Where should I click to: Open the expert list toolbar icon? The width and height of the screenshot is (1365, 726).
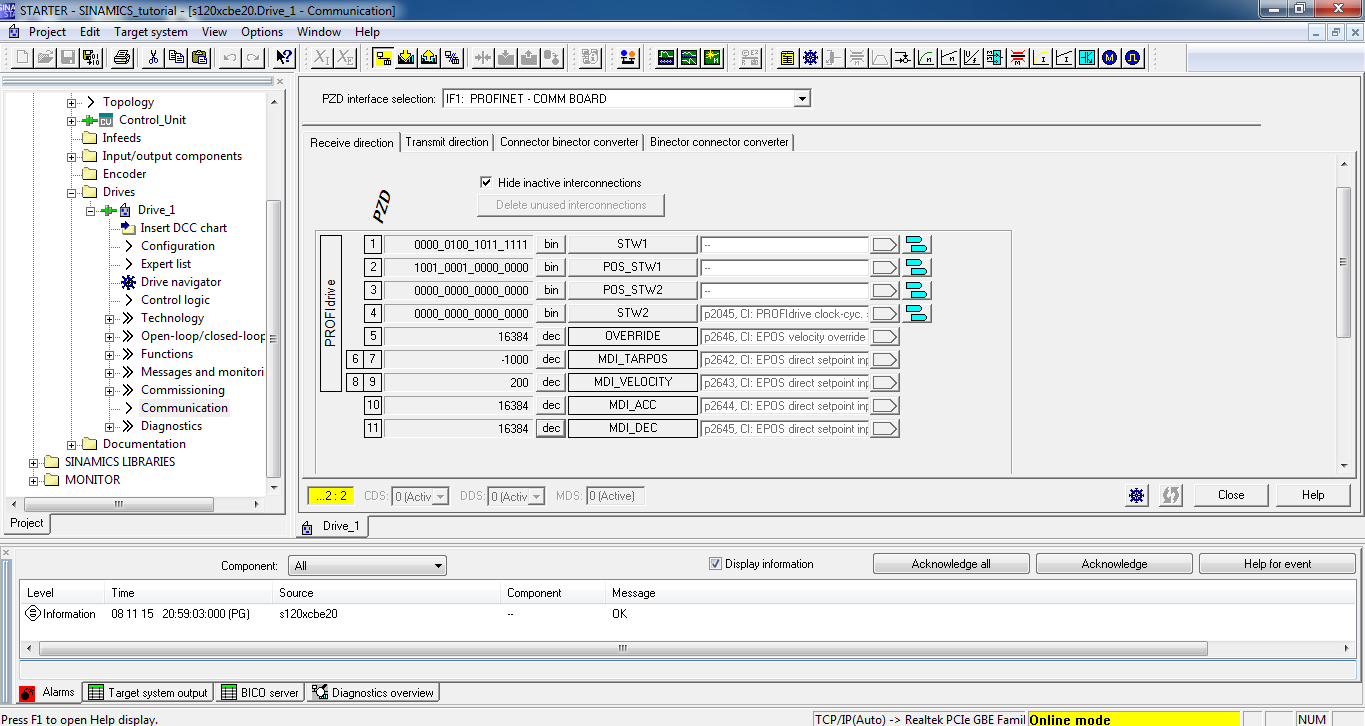click(788, 58)
